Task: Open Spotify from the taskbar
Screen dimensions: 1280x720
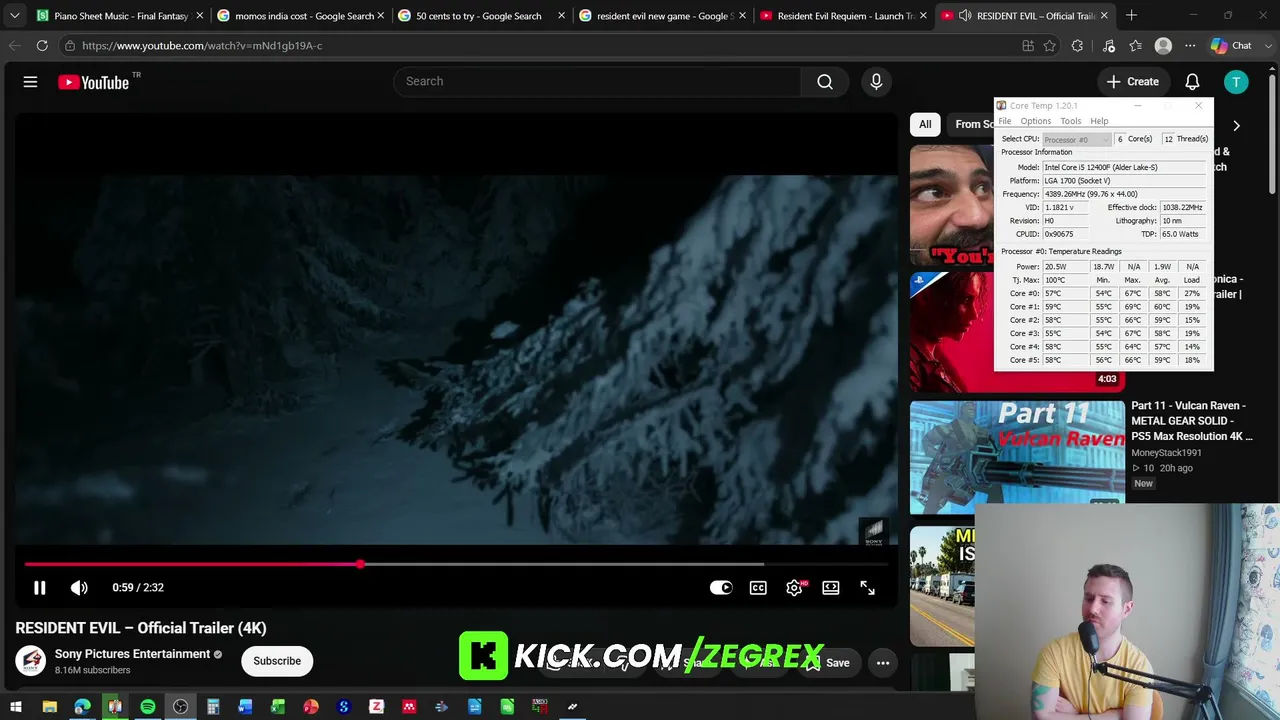Action: [x=148, y=708]
